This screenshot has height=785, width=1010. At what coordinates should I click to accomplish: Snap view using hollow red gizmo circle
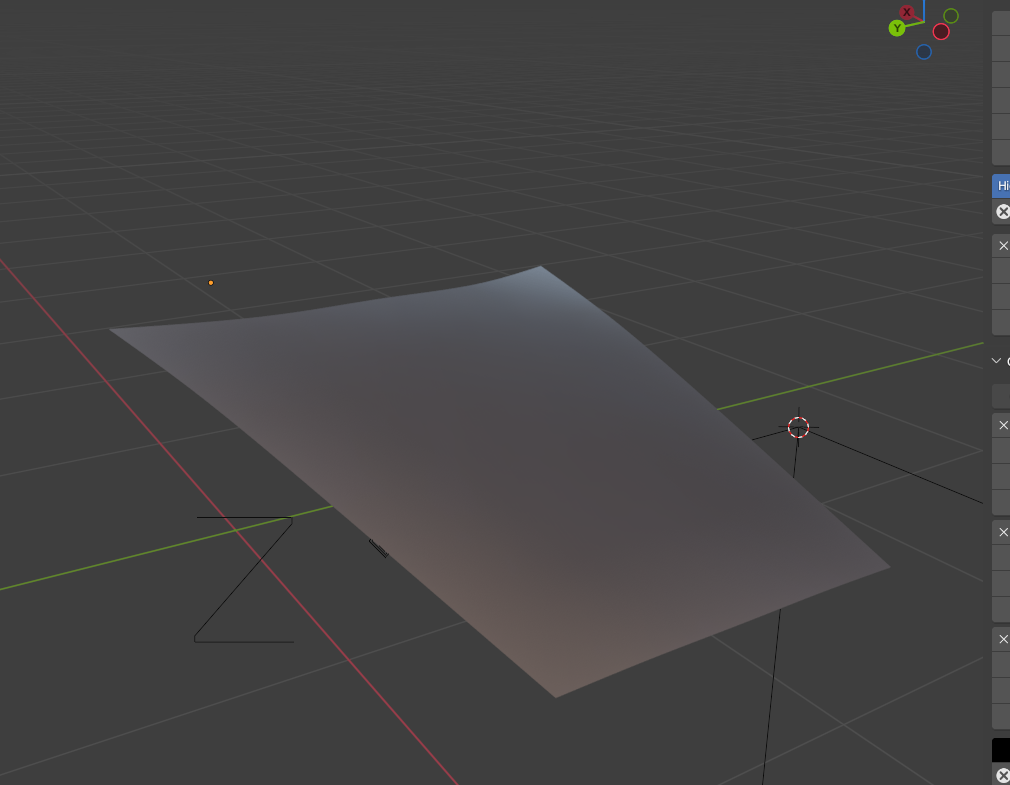click(x=941, y=32)
